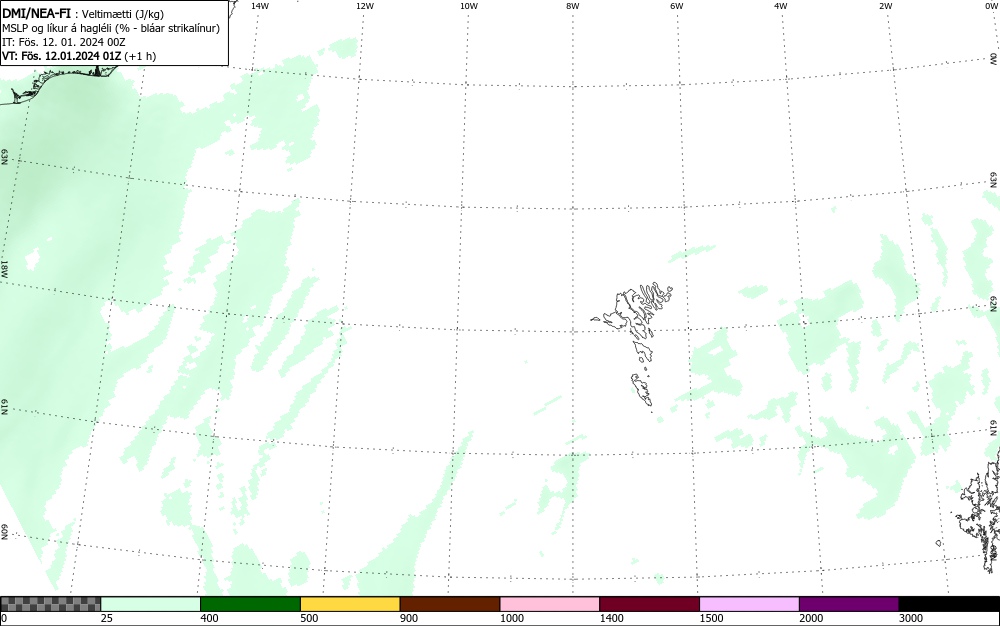Viewport: 1000px width, 626px height.
Task: Click the rotated "62N" latitude label
Action: pyautogui.click(x=993, y=303)
